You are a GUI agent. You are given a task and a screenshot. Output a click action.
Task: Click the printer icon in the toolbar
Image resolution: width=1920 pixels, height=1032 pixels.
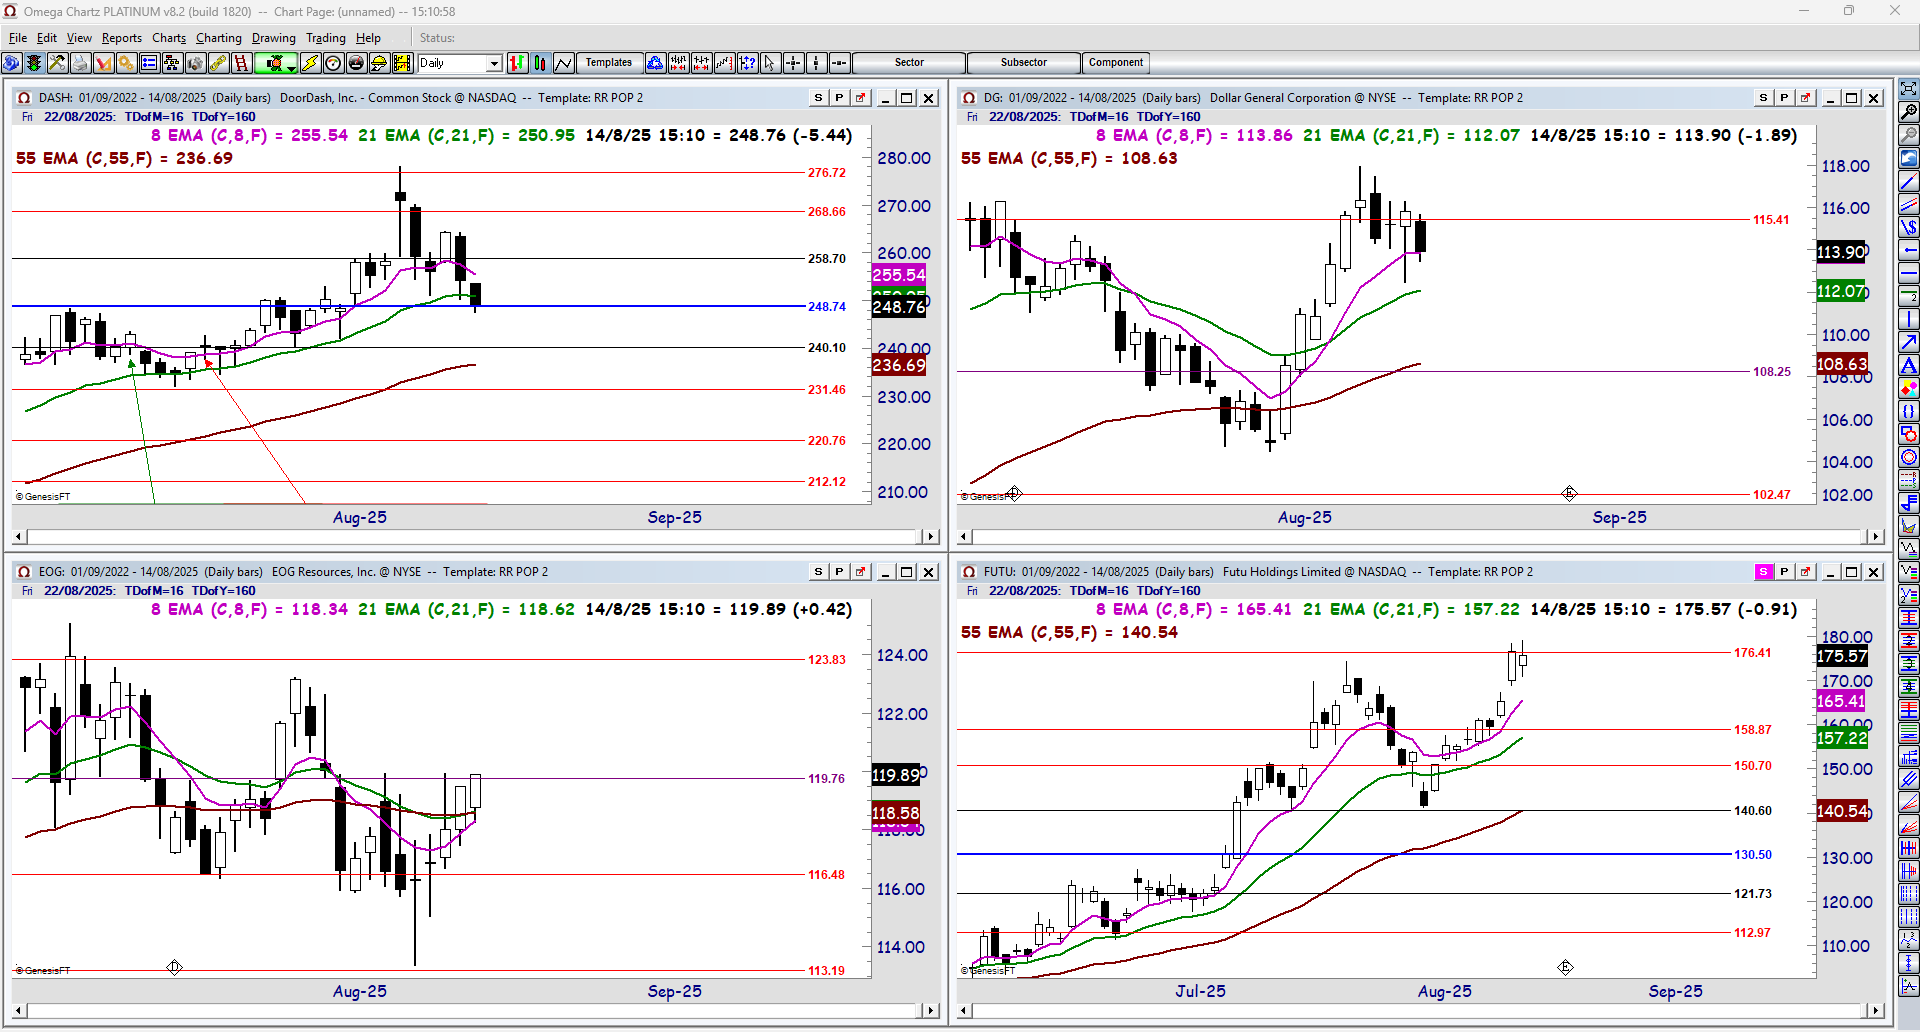pyautogui.click(x=80, y=63)
